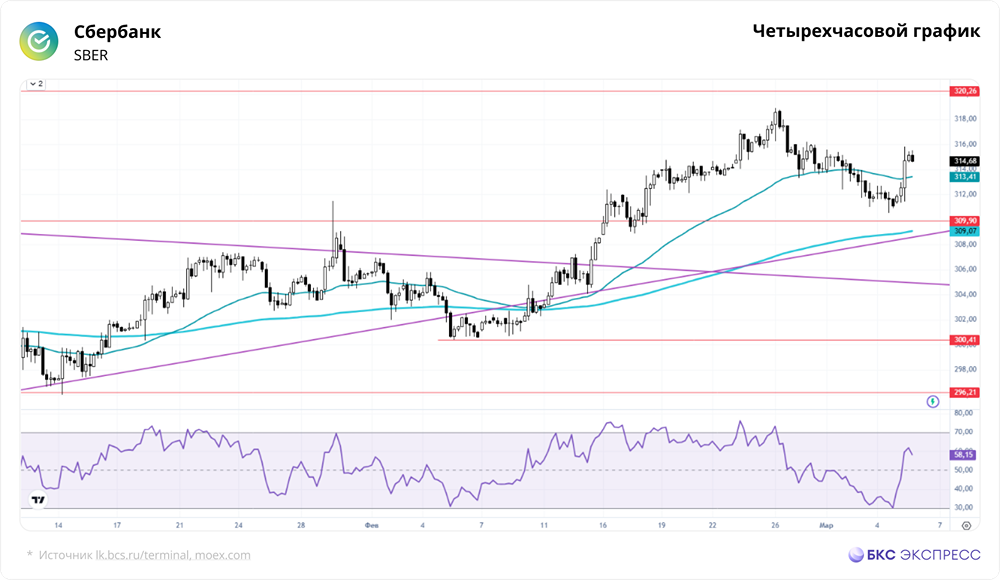
Task: Click the 70,00 RSI axis tick
Action: [964, 432]
